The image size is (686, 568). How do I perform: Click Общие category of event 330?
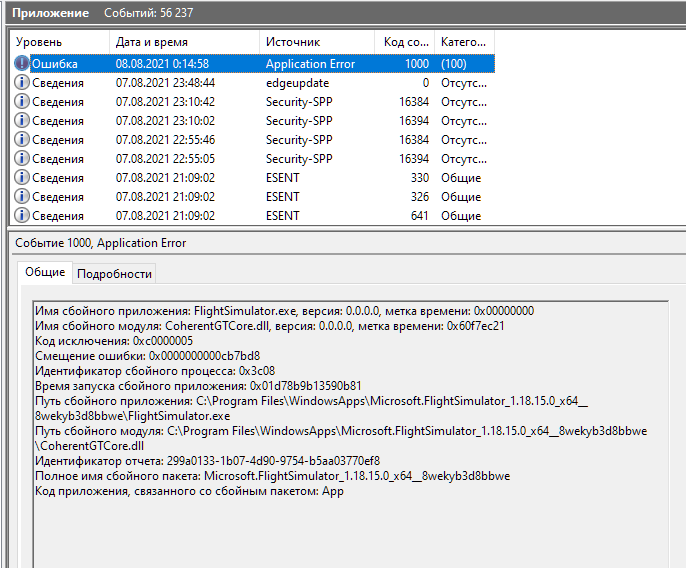(461, 178)
